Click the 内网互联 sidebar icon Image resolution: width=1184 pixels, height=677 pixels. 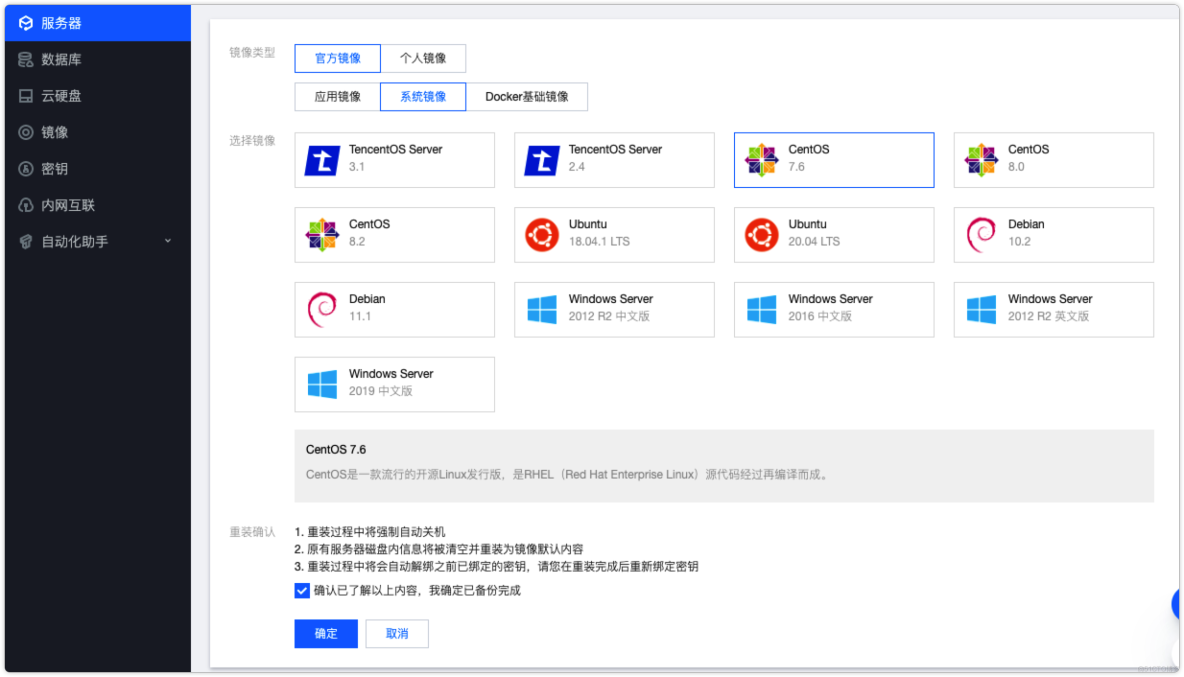pyautogui.click(x=26, y=205)
